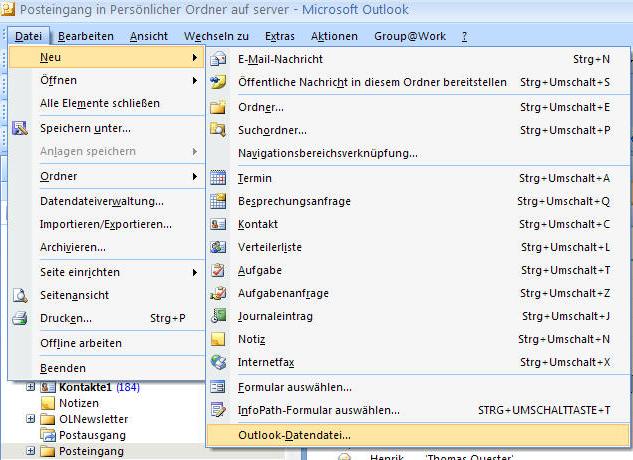Click the Aufgabe clipboard icon
The image size is (633, 460).
tap(218, 270)
